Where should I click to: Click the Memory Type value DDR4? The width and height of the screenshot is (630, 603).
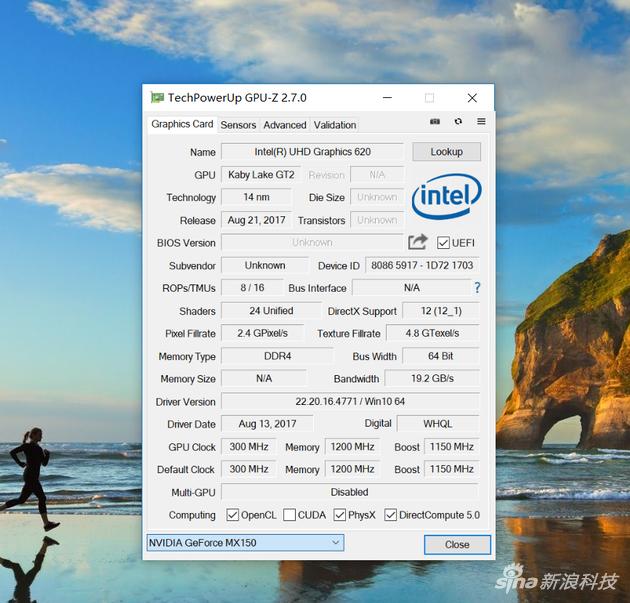pyautogui.click(x=277, y=356)
